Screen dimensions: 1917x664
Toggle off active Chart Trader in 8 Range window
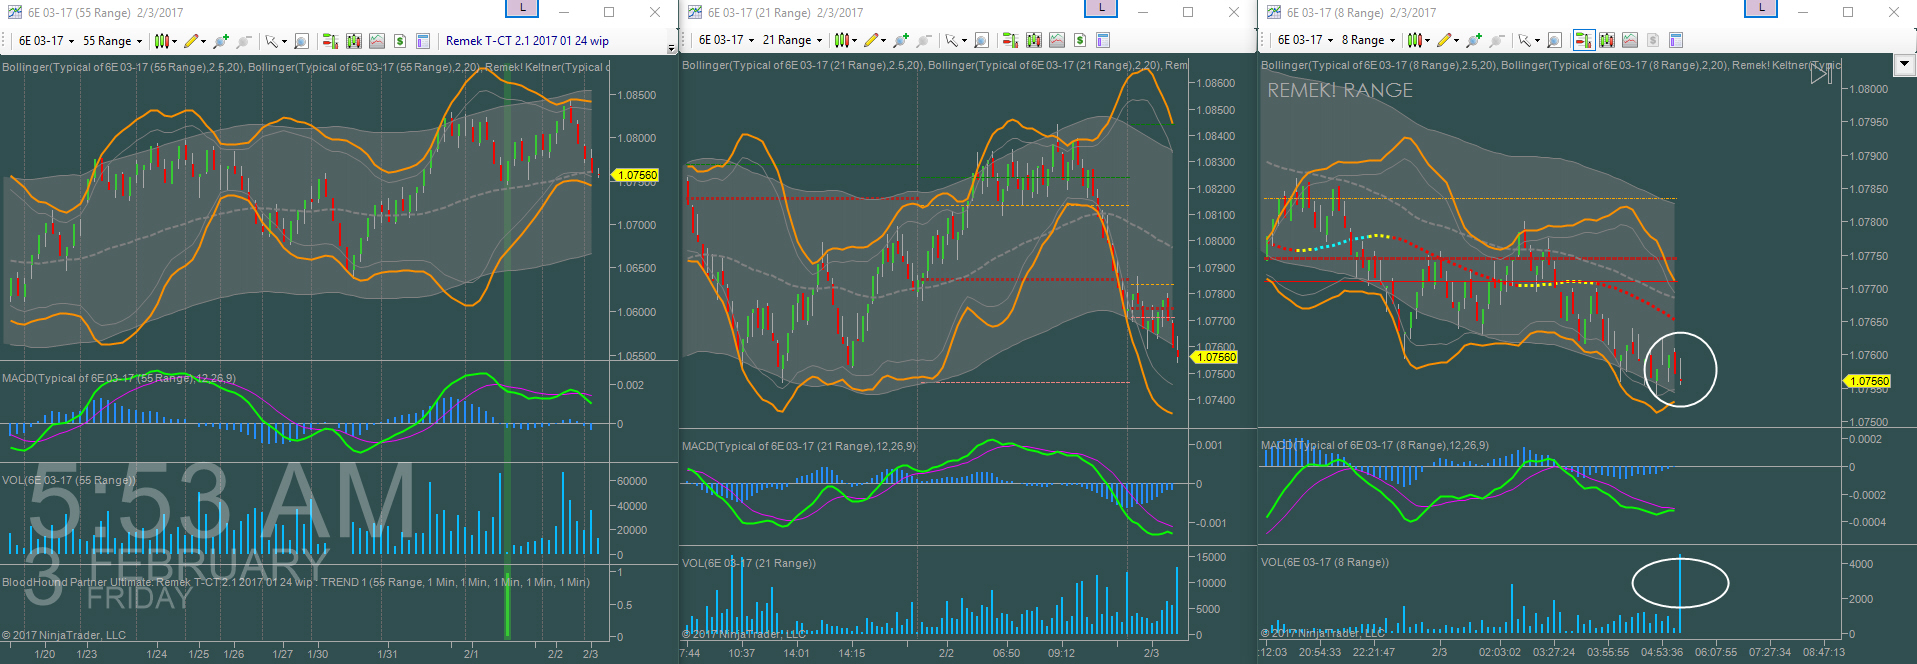pos(1584,40)
